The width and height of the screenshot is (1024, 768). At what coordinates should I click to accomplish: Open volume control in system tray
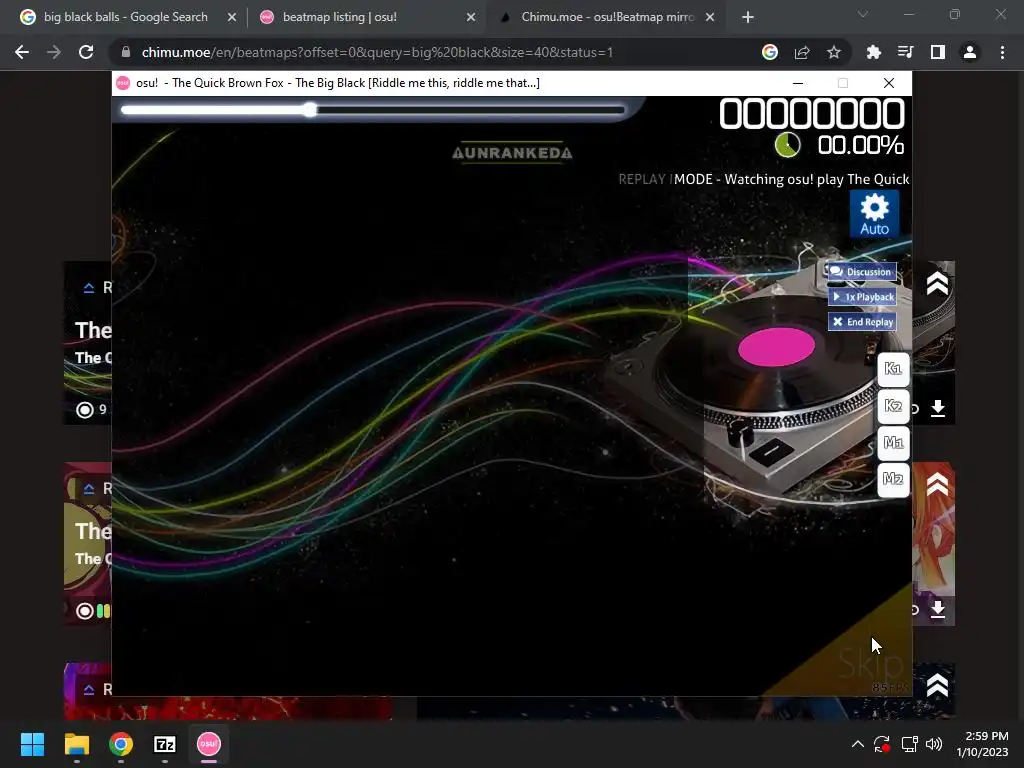[x=934, y=744]
